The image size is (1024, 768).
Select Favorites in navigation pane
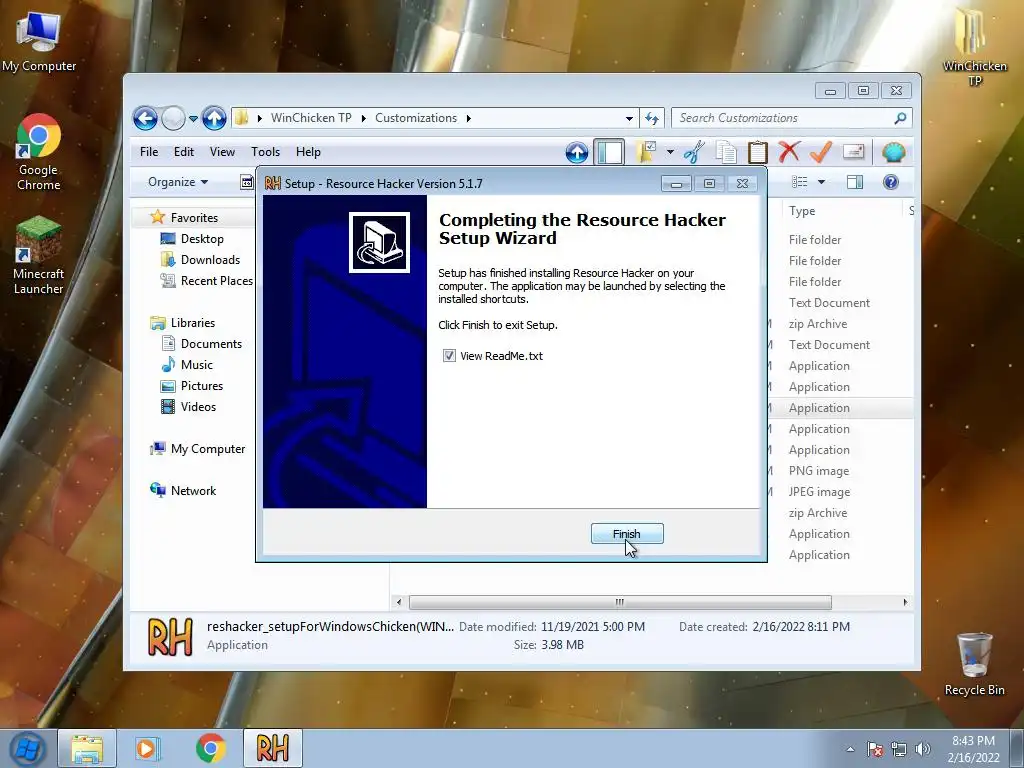pyautogui.click(x=194, y=217)
